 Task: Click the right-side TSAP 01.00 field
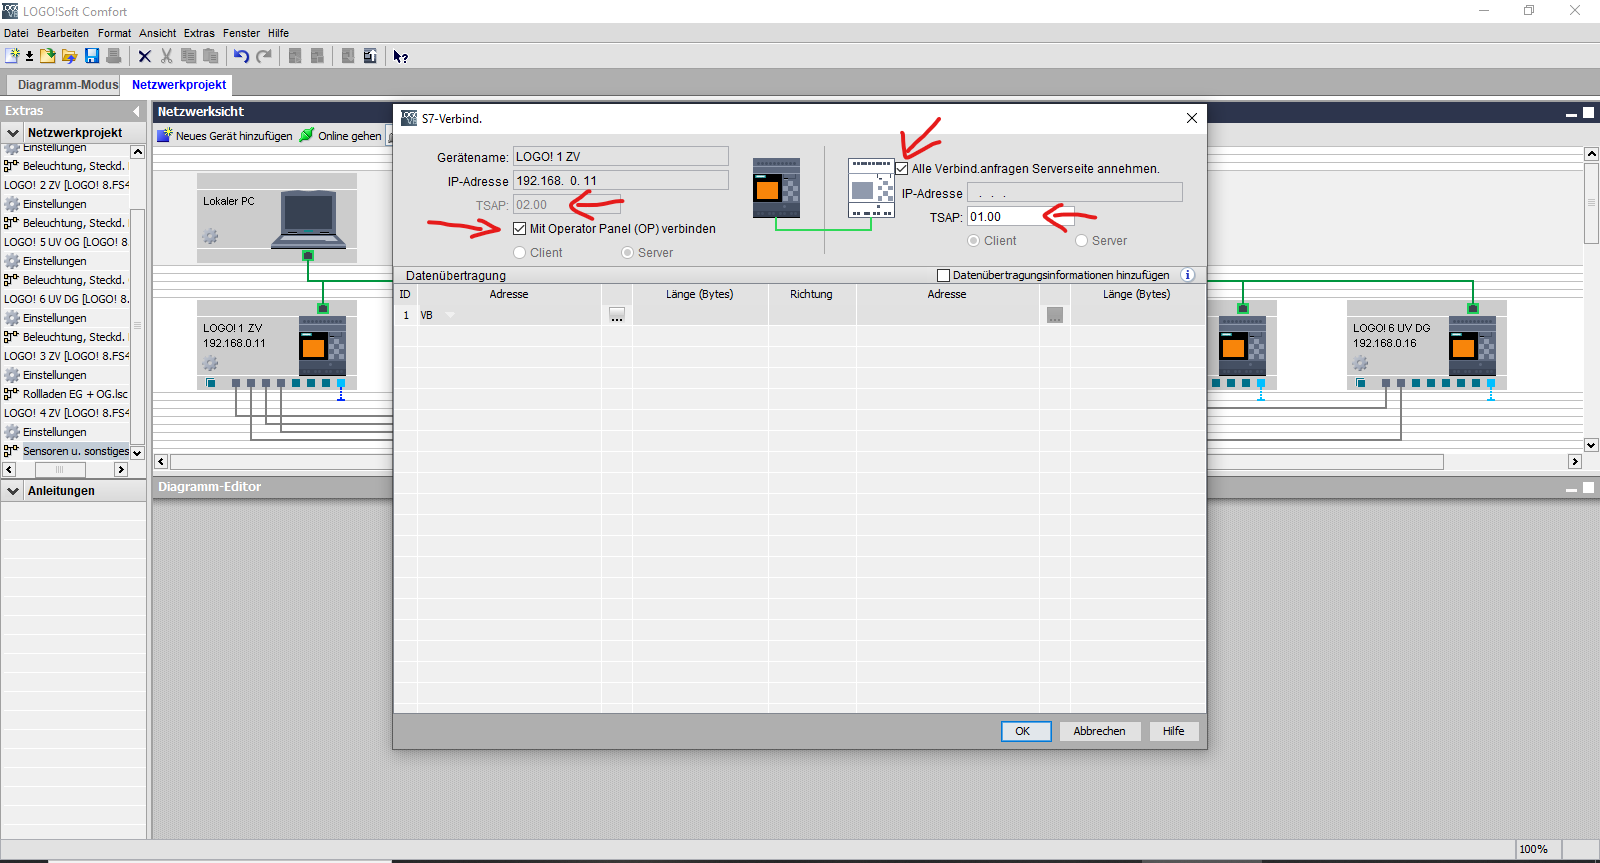click(1020, 217)
